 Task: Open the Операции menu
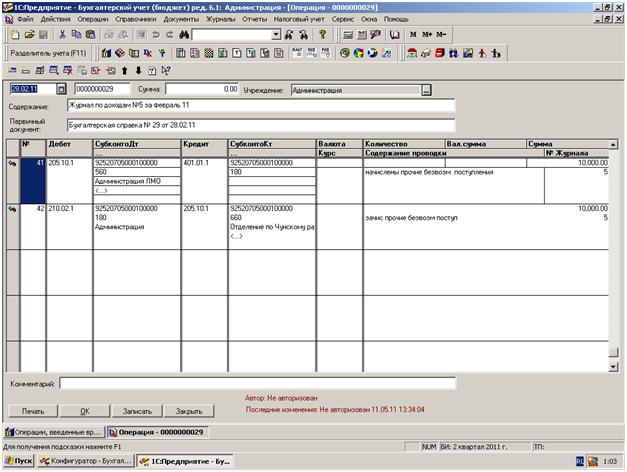[92, 19]
